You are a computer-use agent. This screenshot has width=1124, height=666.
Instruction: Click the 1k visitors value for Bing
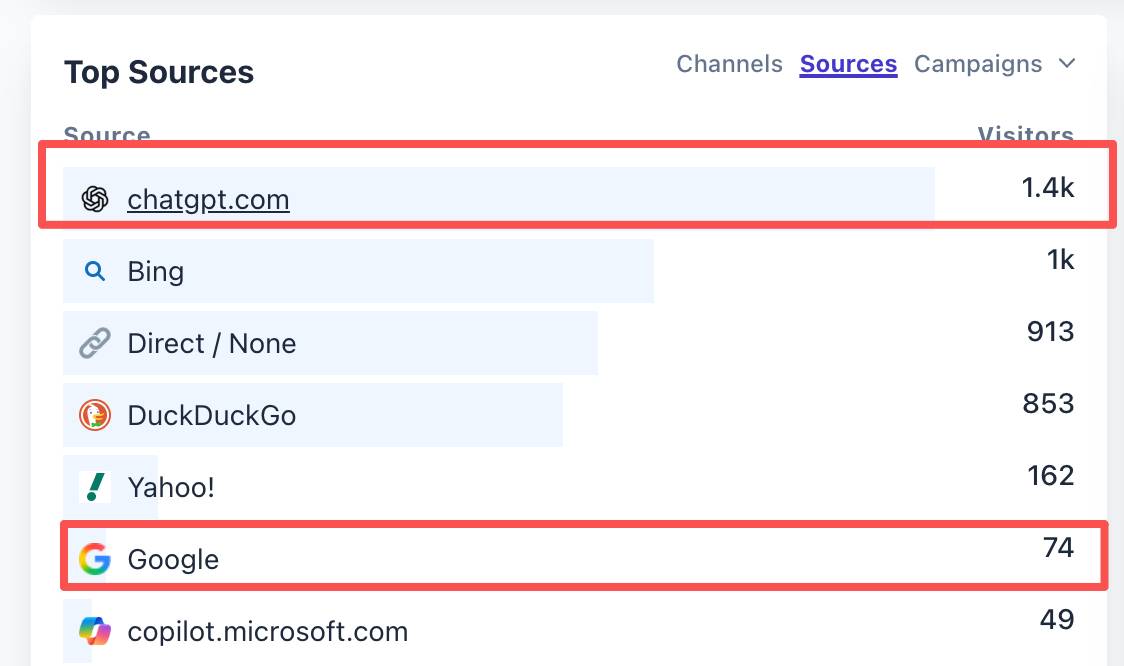[x=1060, y=259]
